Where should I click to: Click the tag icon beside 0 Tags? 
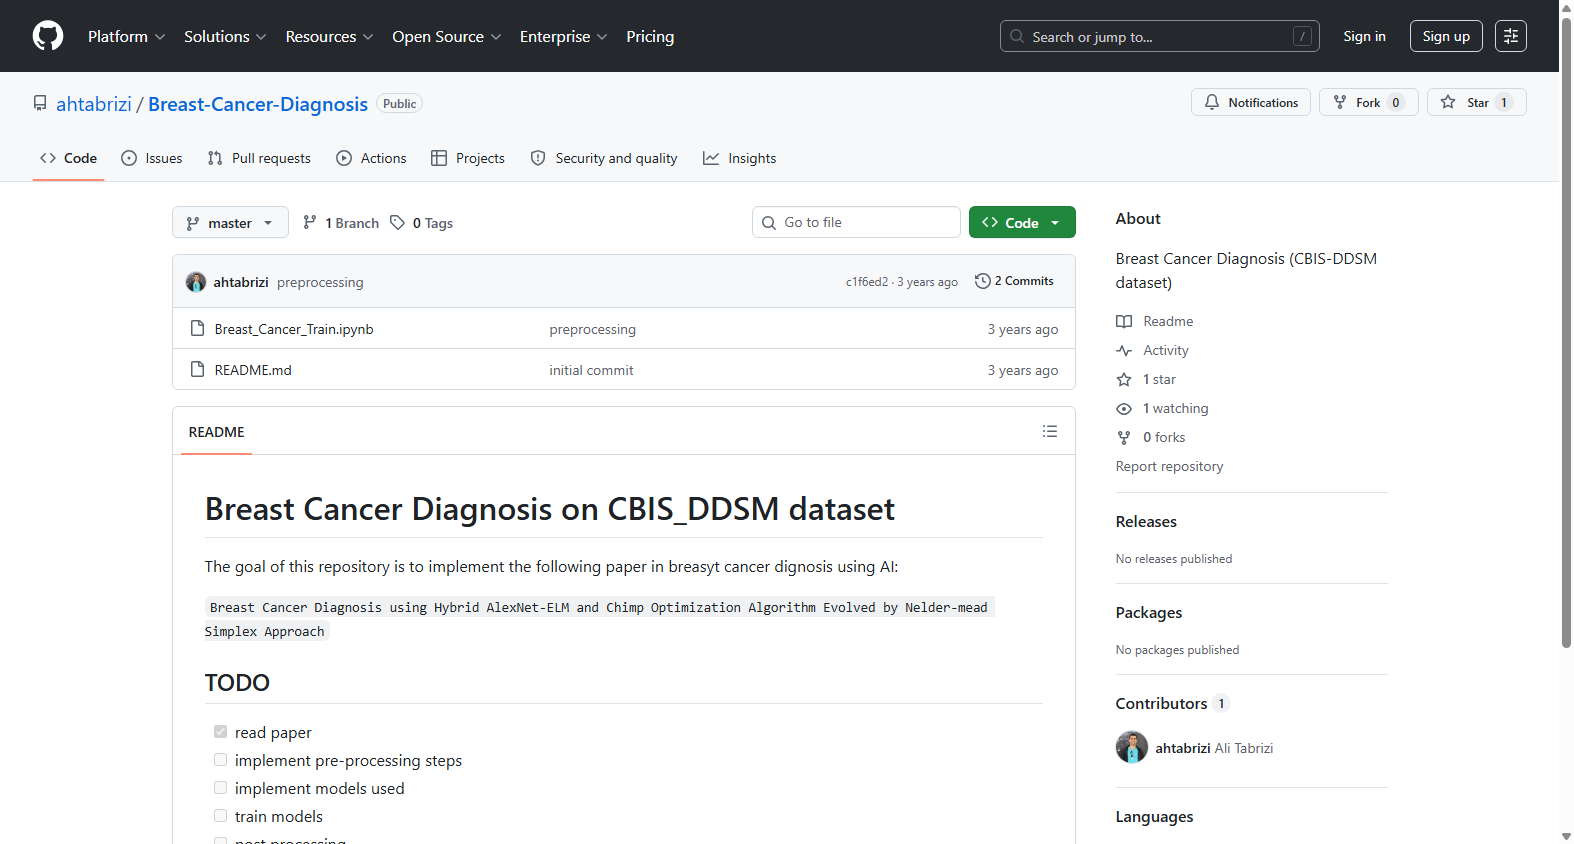pyautogui.click(x=398, y=222)
